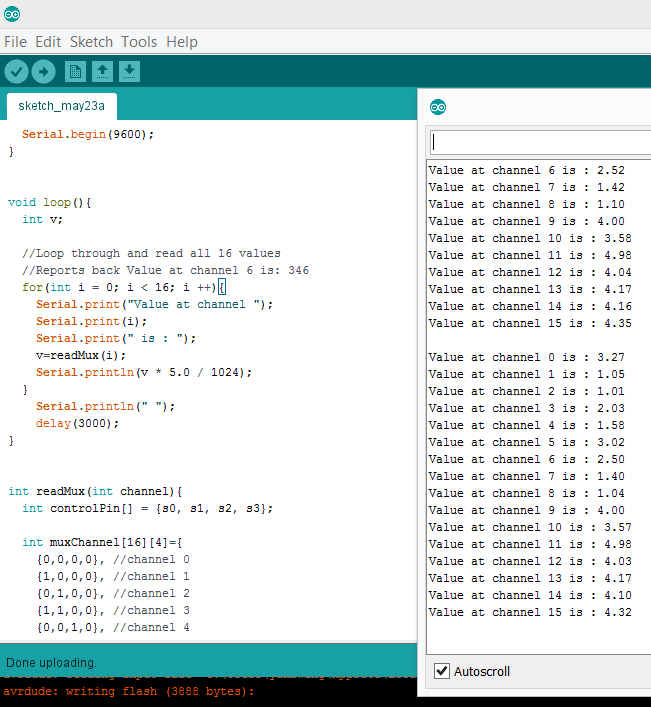The image size is (651, 707).
Task: Click the Open sketch up-arrow icon
Action: tap(102, 71)
